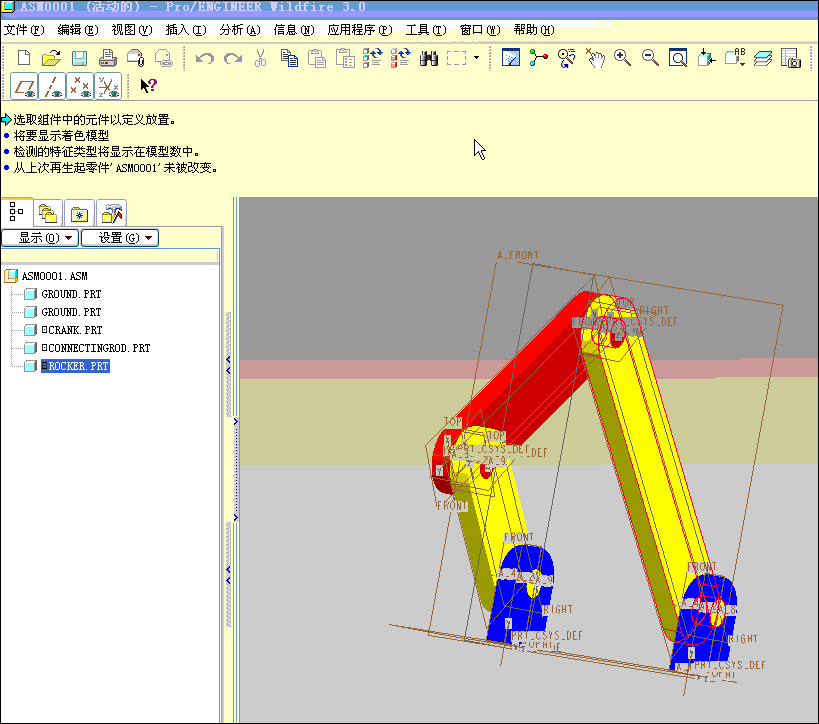Open the layers icon
Image resolution: width=819 pixels, height=724 pixels.
click(763, 58)
